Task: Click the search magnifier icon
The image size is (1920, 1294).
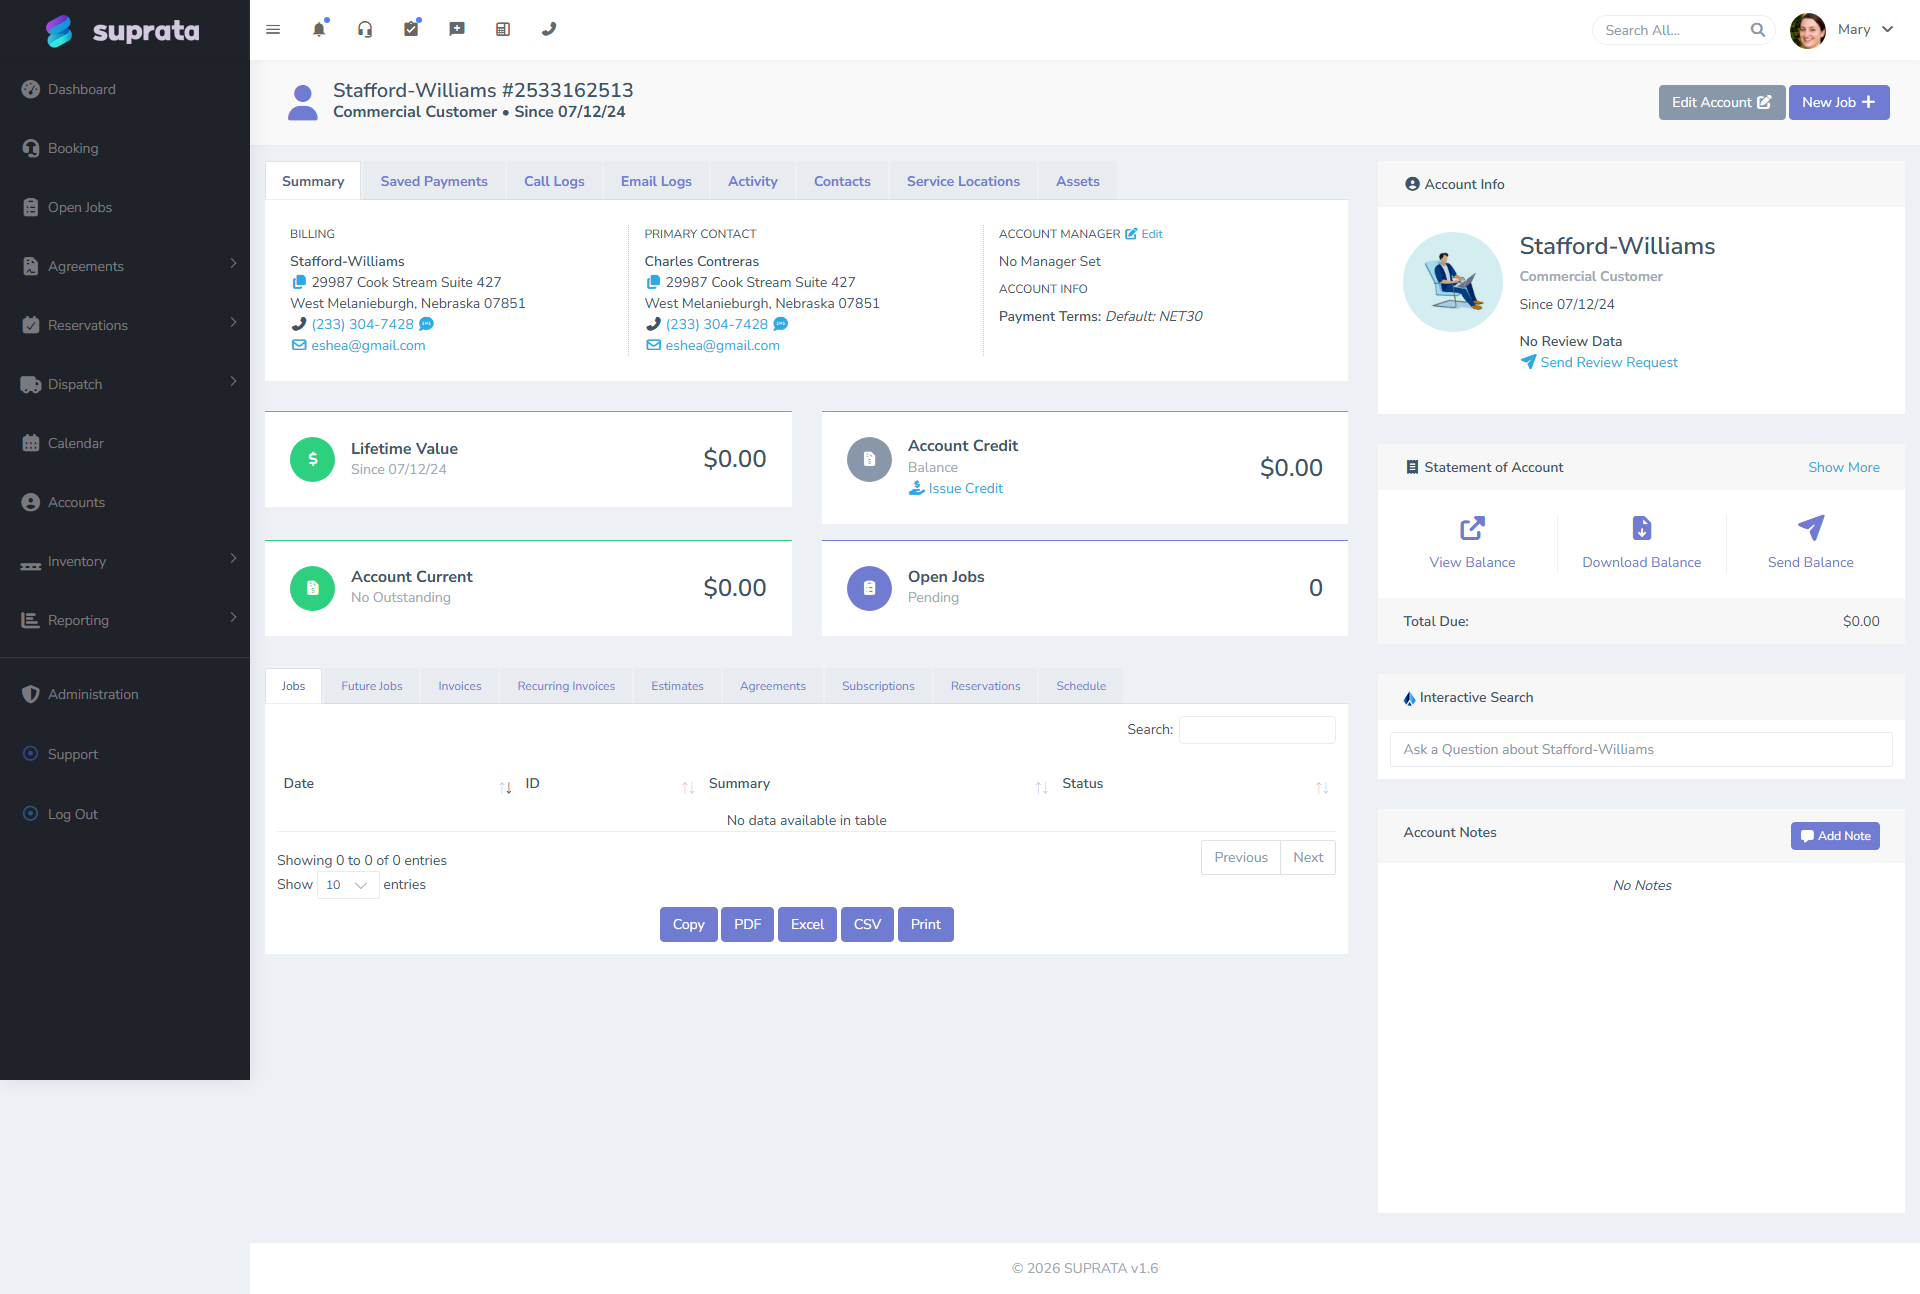Action: 1758,30
